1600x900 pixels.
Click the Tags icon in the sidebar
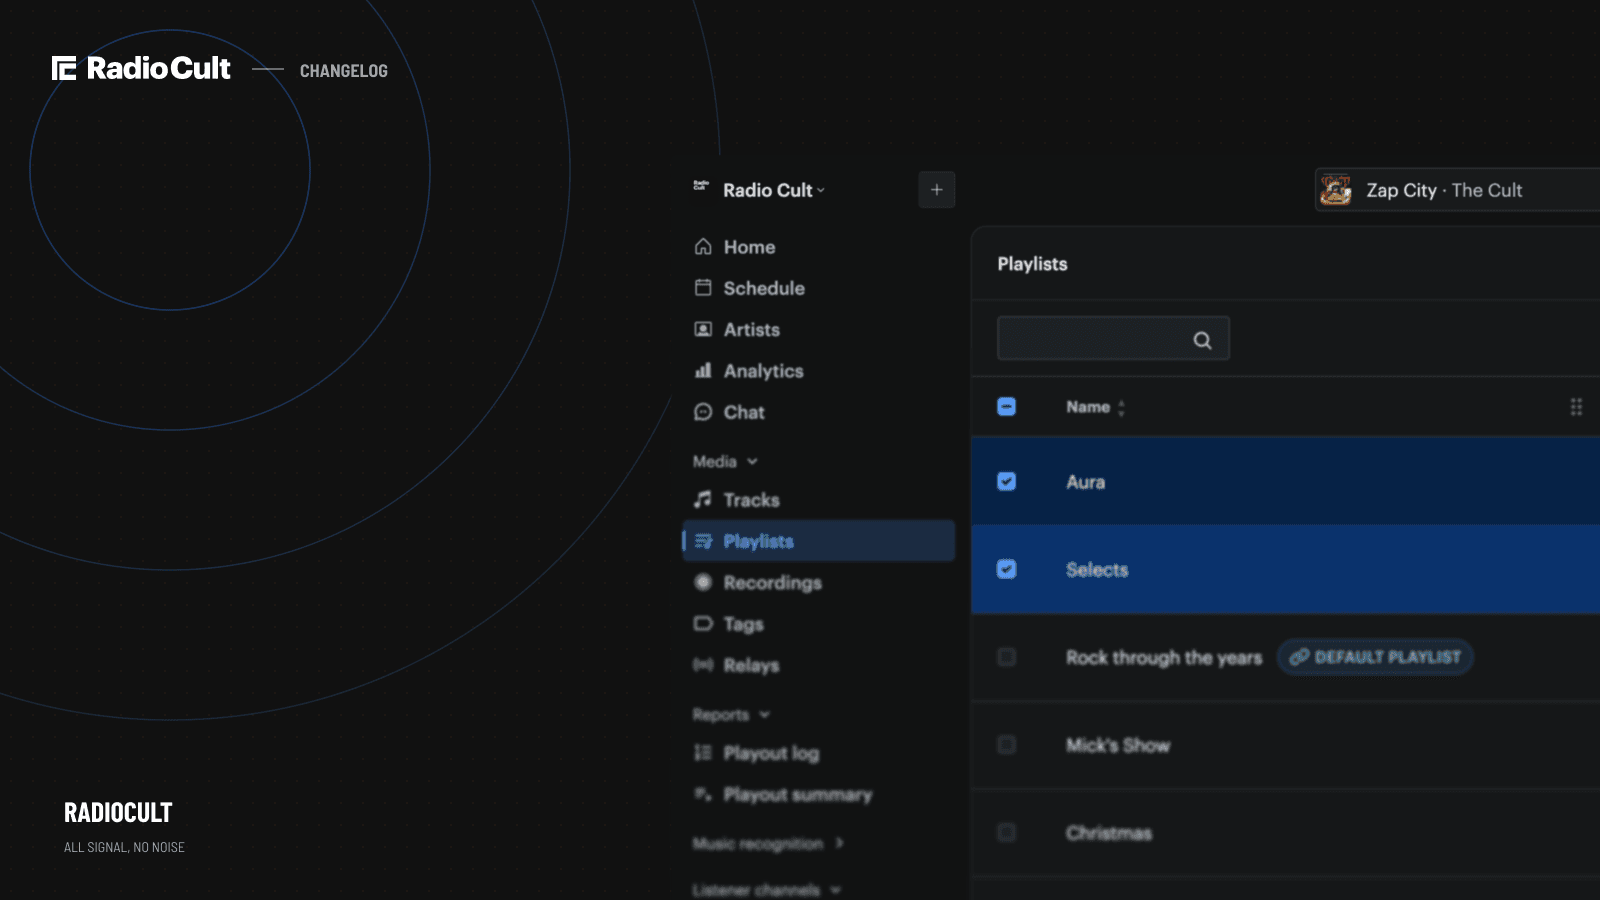tap(703, 623)
